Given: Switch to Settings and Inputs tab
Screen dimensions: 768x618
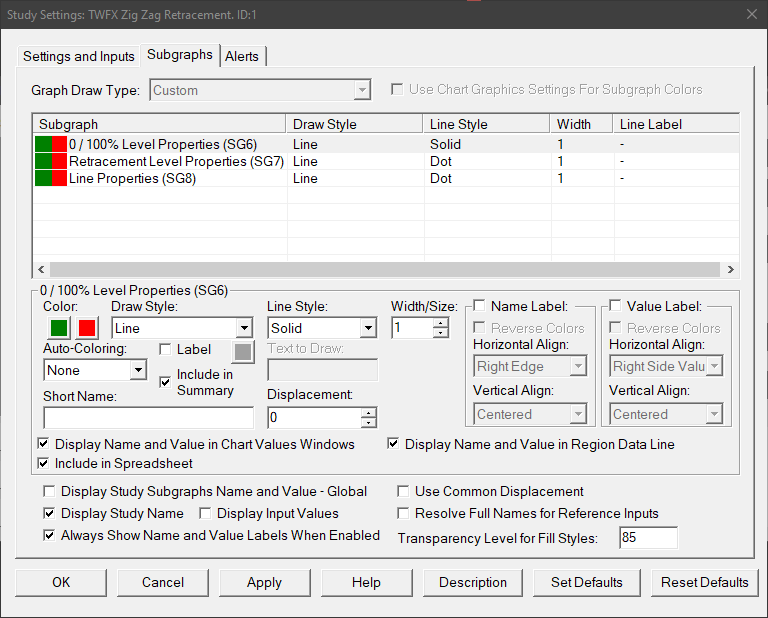Looking at the screenshot, I should pyautogui.click(x=79, y=56).
